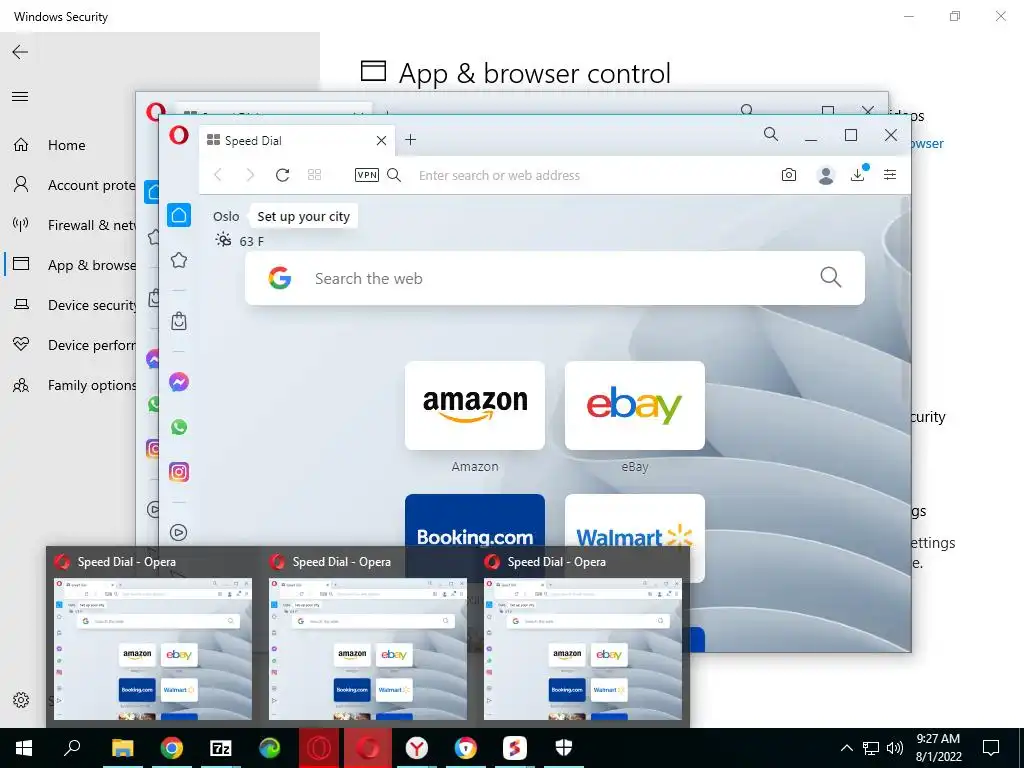This screenshot has height=768, width=1024.
Task: Open the Player icon in Opera sidebar
Action: (x=178, y=532)
